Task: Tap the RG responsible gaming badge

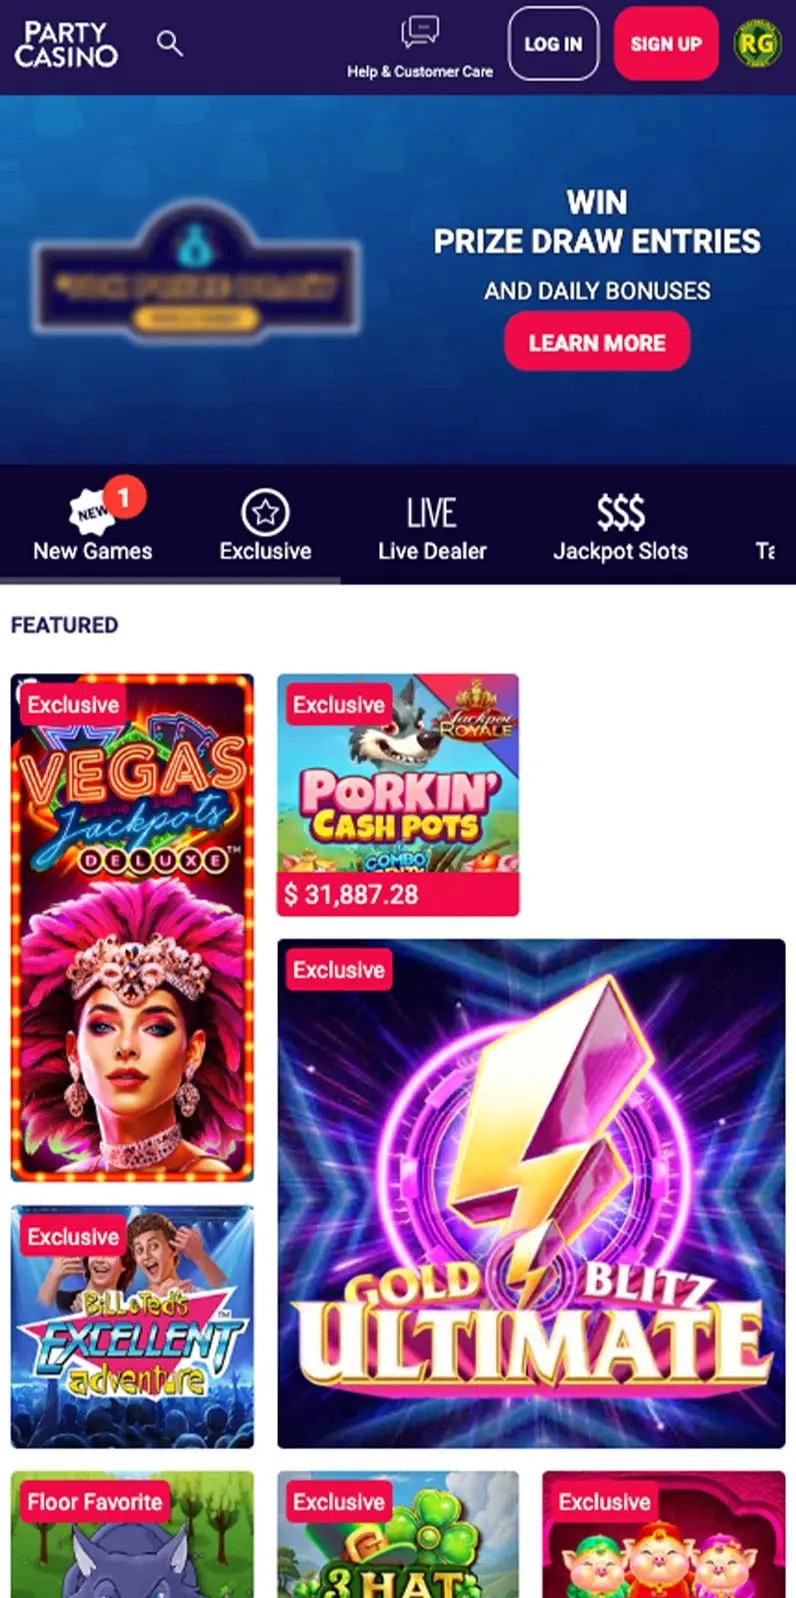Action: [x=757, y=44]
